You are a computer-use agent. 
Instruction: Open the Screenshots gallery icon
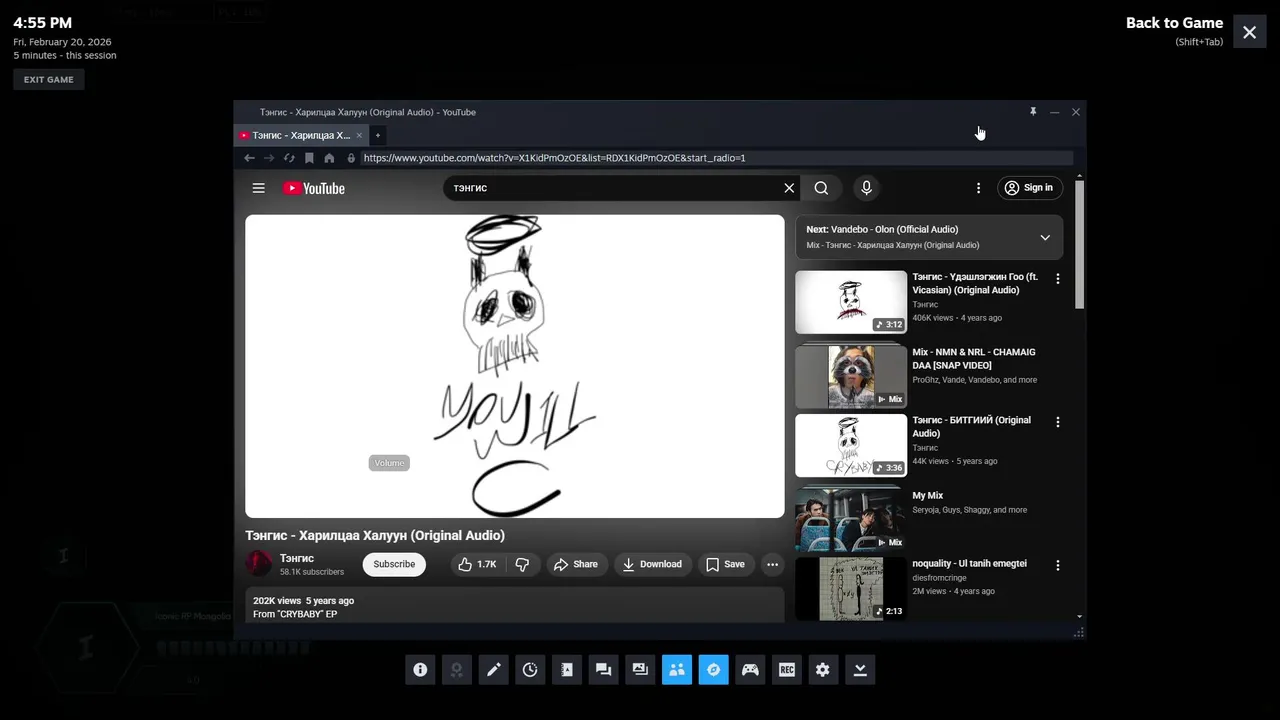(640, 670)
